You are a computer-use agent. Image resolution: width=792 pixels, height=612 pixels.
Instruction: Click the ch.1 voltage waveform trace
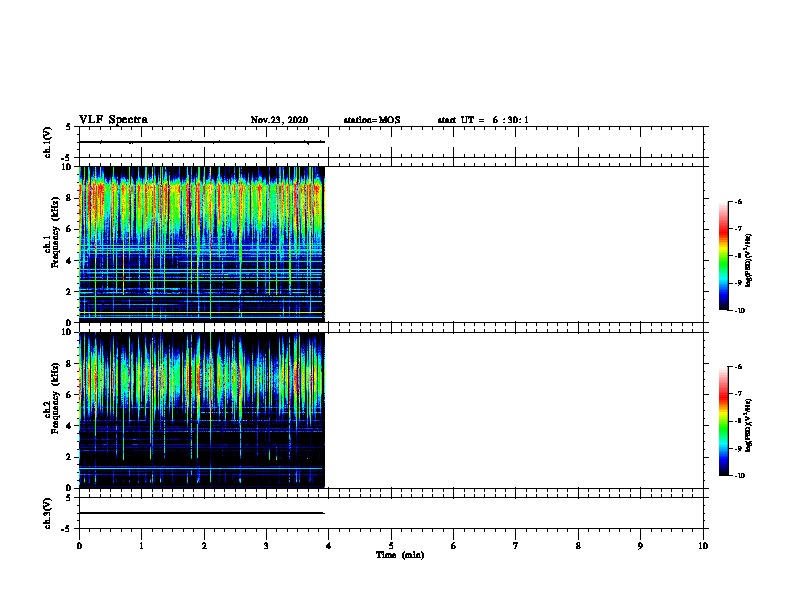[x=202, y=142]
